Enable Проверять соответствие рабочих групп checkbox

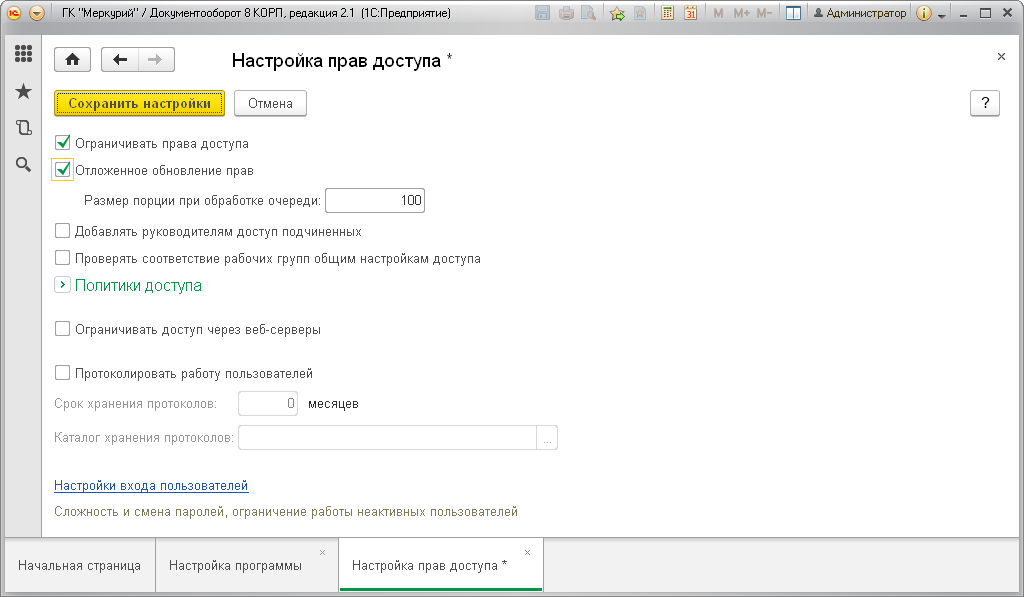click(63, 258)
